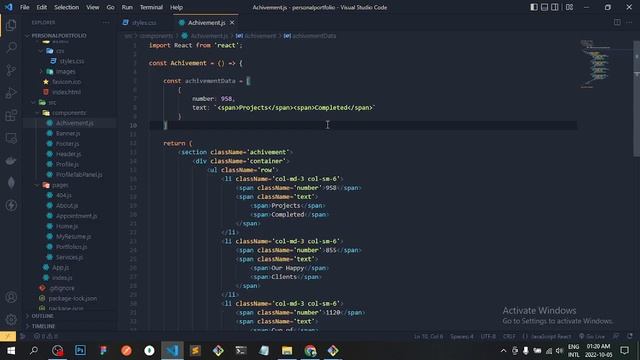Click the editor vertical scrollbar
The image size is (640, 360).
pos(636,98)
